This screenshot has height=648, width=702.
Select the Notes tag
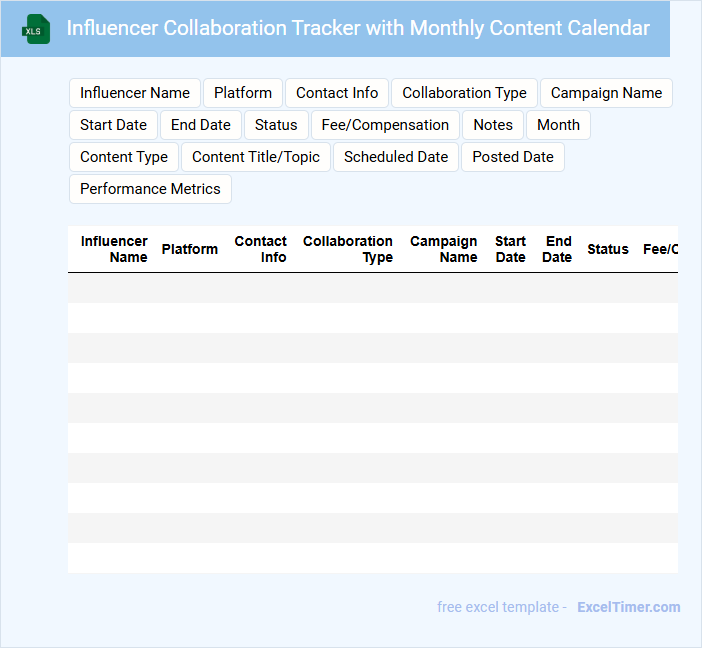493,125
